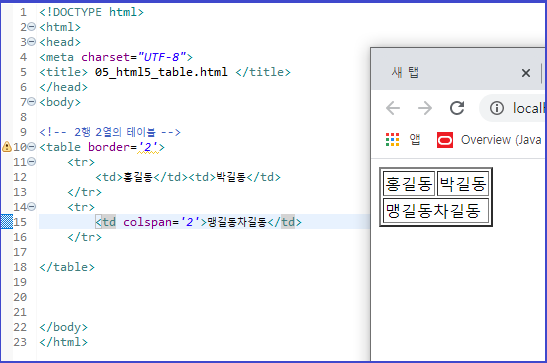
Task: Click the </tr> tag on line 13
Action: [x=84, y=192]
